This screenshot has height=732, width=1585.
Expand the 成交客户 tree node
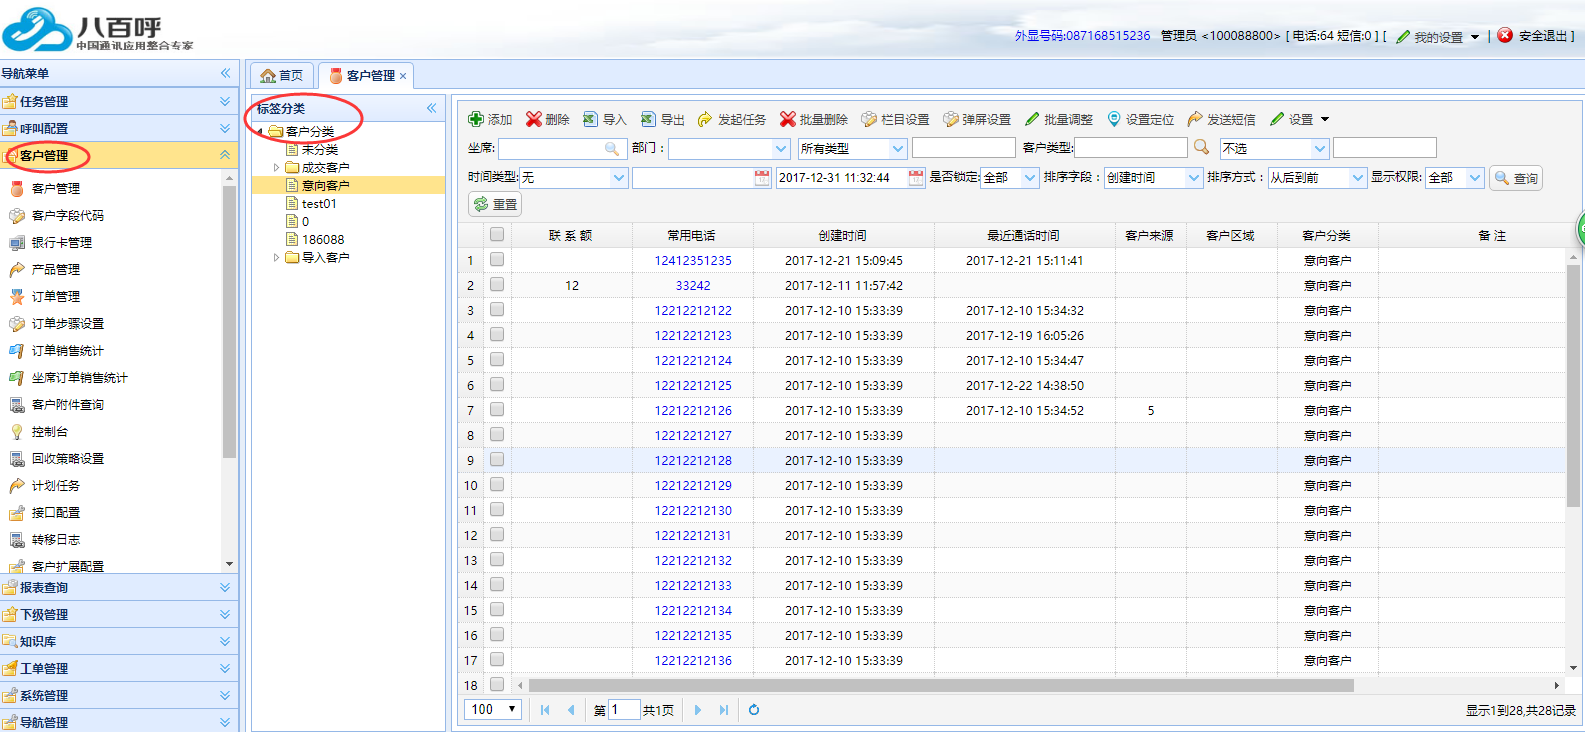coord(277,168)
